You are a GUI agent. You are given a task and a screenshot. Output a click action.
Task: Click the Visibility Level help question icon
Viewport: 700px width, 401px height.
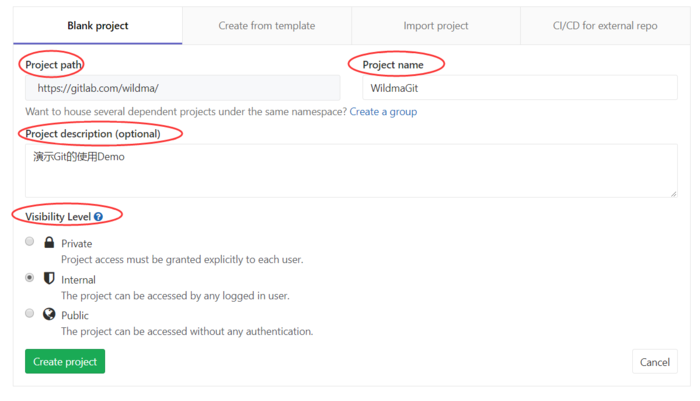[98, 216]
